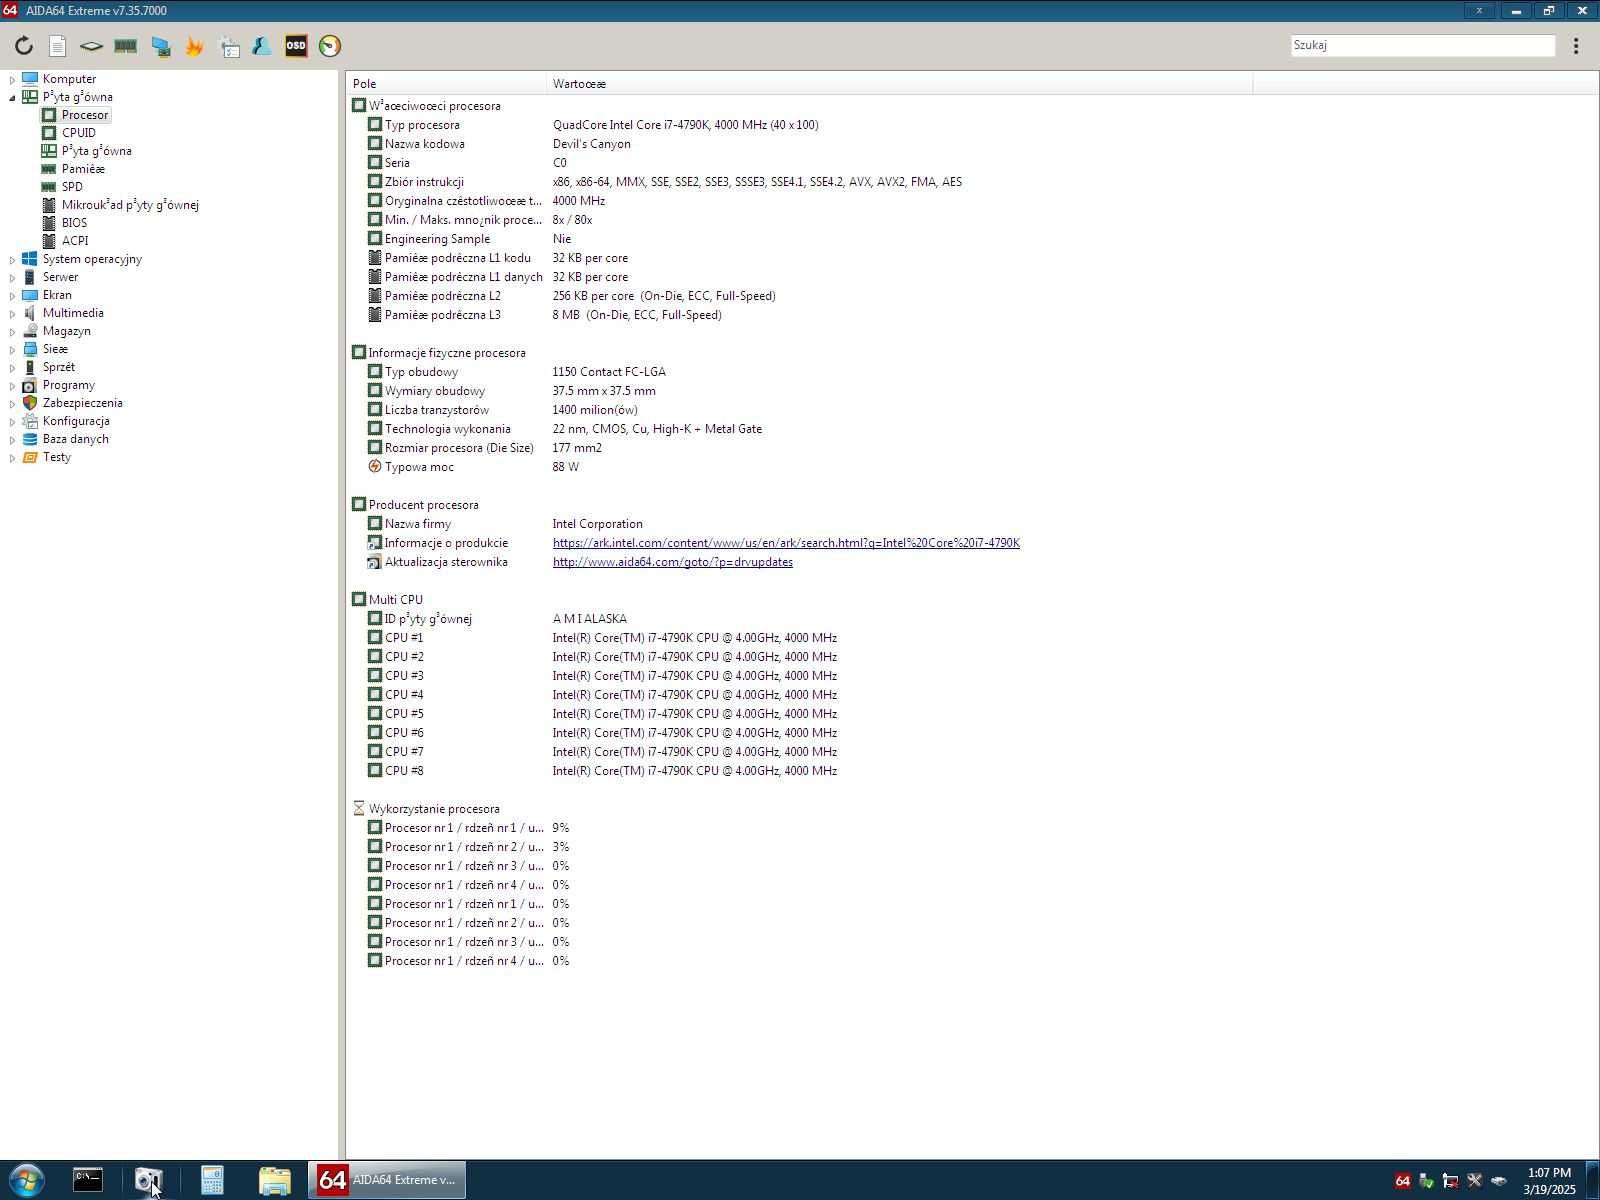Open the Report document icon in toolbar
Image resolution: width=1600 pixels, height=1200 pixels.
[58, 46]
